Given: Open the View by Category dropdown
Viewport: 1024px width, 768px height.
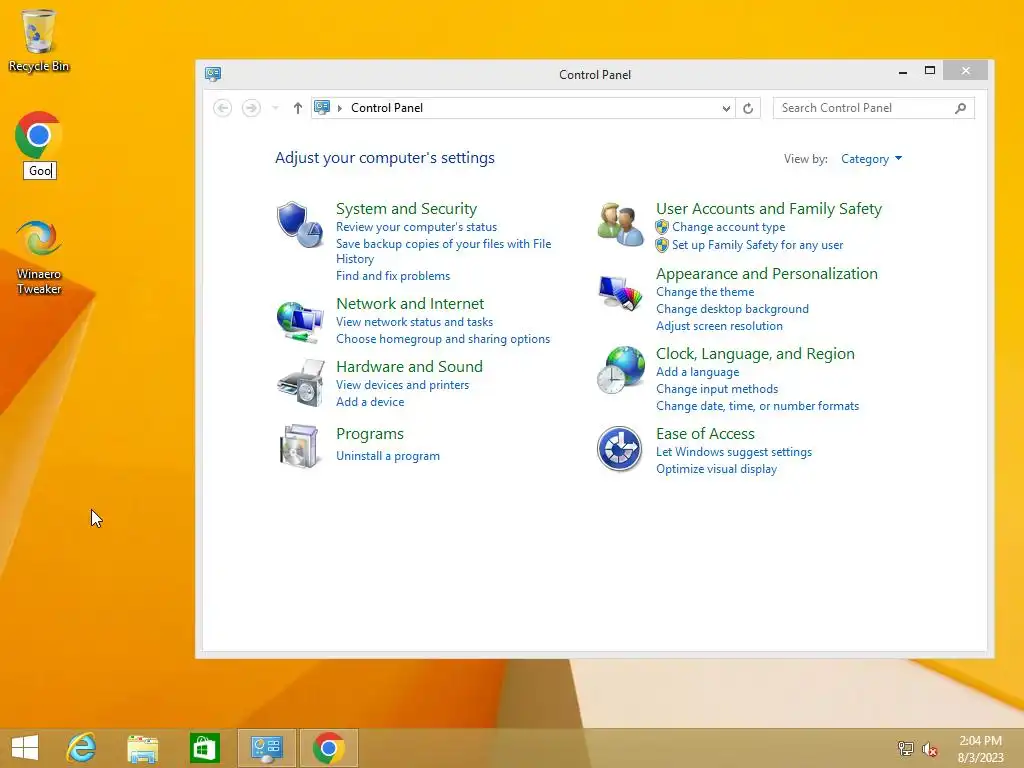Looking at the screenshot, I should (871, 159).
